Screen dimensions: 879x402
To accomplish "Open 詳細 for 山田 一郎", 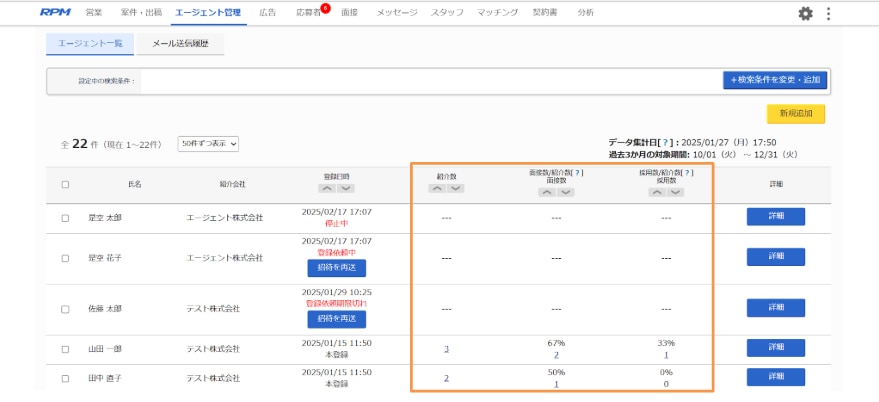I will 776,348.
